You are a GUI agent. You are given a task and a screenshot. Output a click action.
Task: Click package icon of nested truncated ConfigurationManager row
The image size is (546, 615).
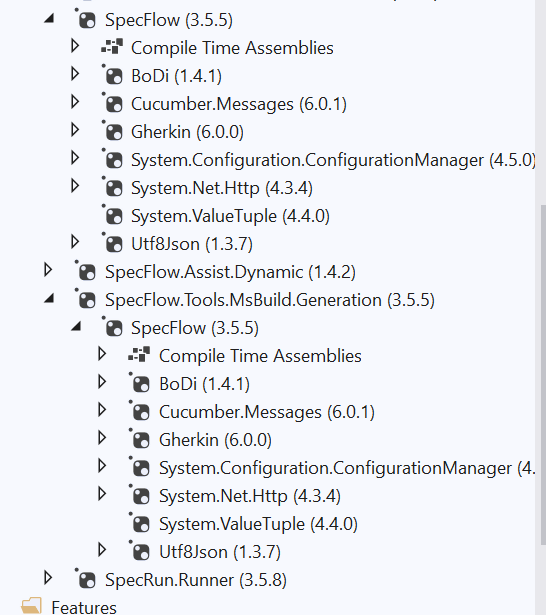click(140, 468)
